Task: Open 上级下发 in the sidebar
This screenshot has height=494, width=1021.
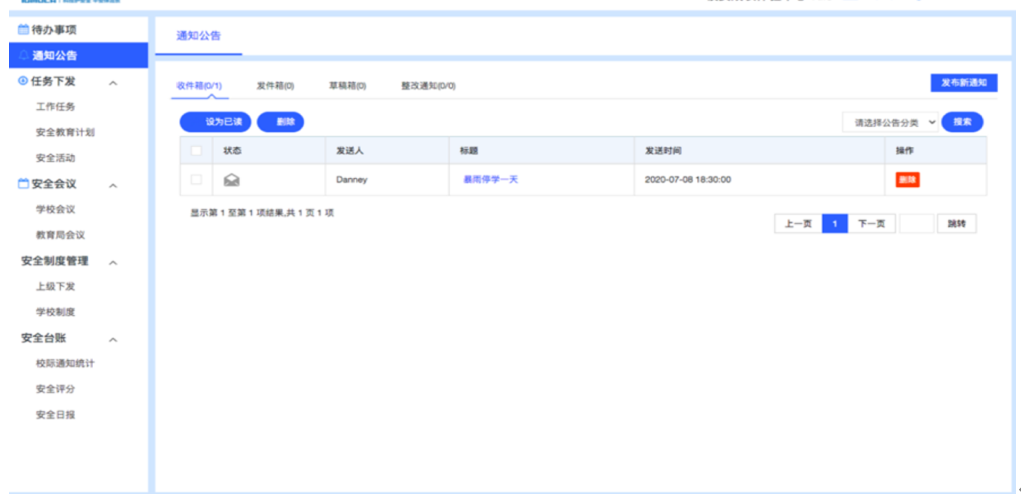Action: [55, 286]
